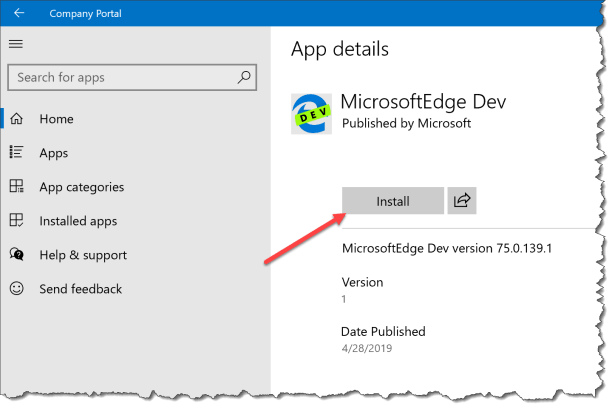Click the date 4/28/2019
Viewport: 615px width, 409px height.
coord(367,348)
